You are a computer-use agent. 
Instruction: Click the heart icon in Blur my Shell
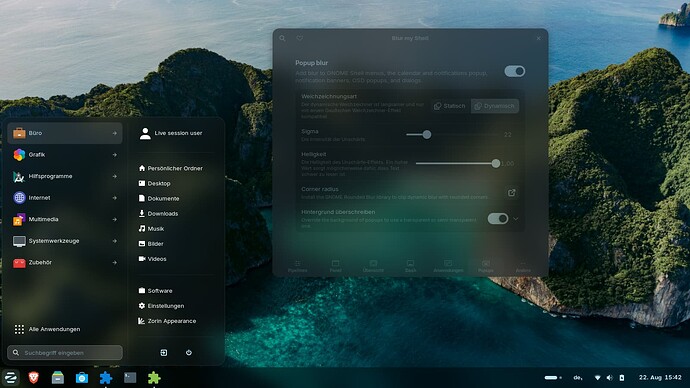point(300,38)
